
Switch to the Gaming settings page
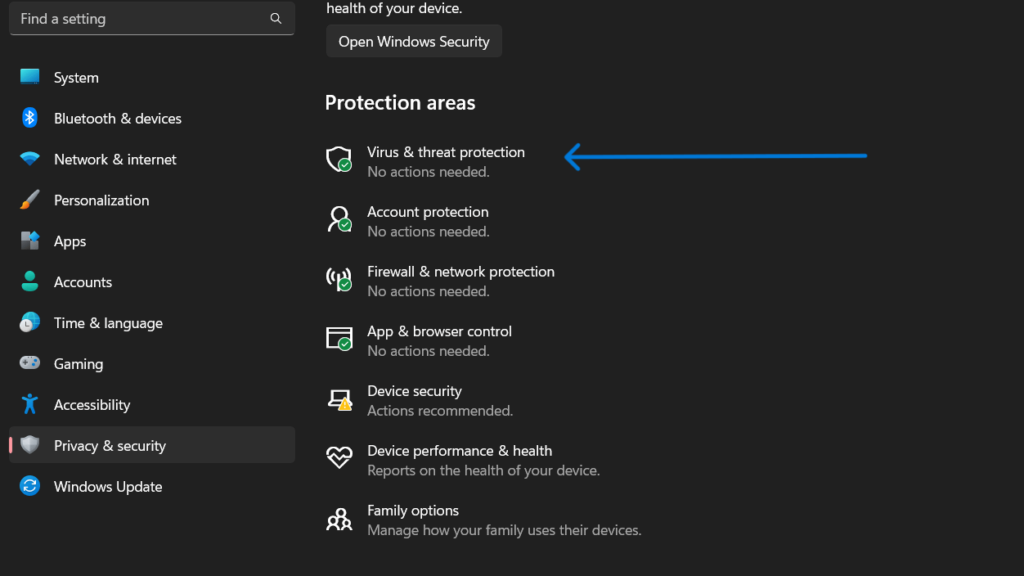tap(78, 364)
